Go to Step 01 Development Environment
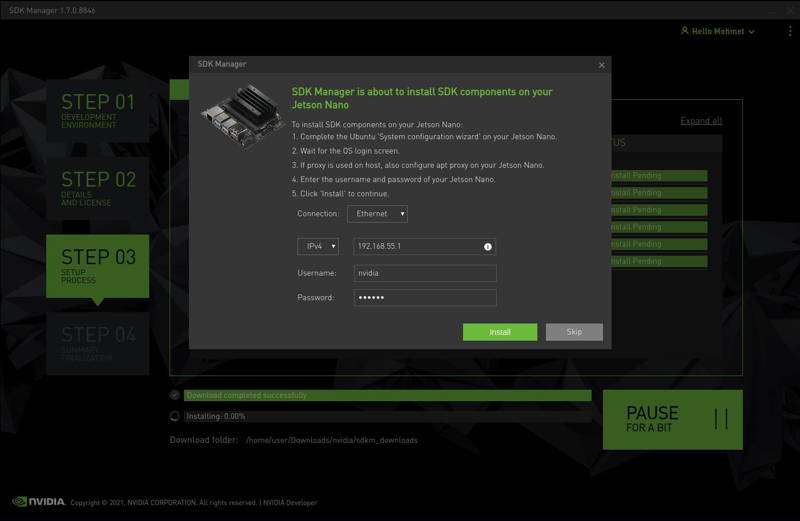This screenshot has width=800, height=521. pyautogui.click(x=97, y=110)
